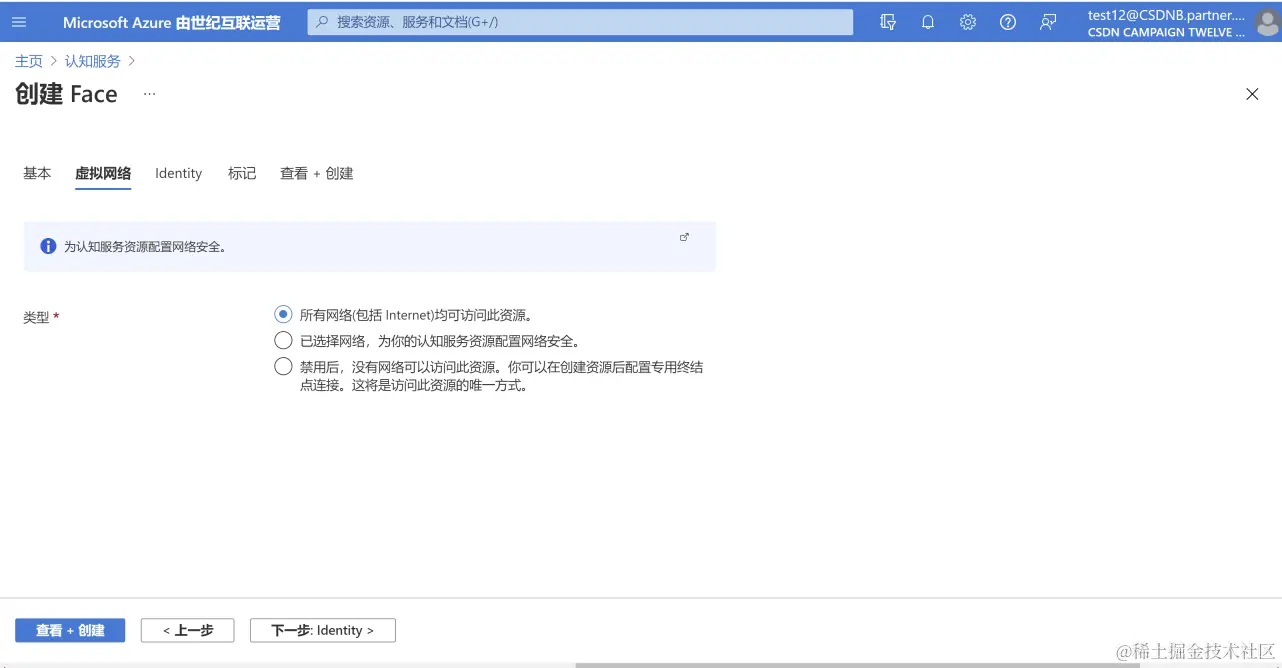The width and height of the screenshot is (1282, 668).
Task: Click the 查看 + 创建 blue button
Action: pos(70,630)
